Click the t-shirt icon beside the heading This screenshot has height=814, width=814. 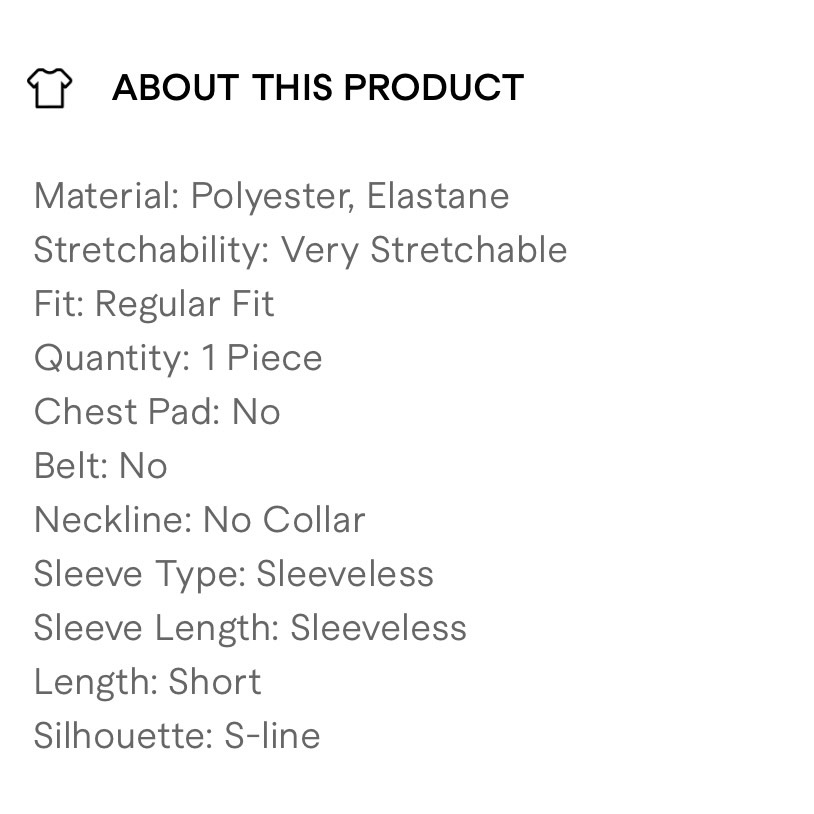point(49,88)
